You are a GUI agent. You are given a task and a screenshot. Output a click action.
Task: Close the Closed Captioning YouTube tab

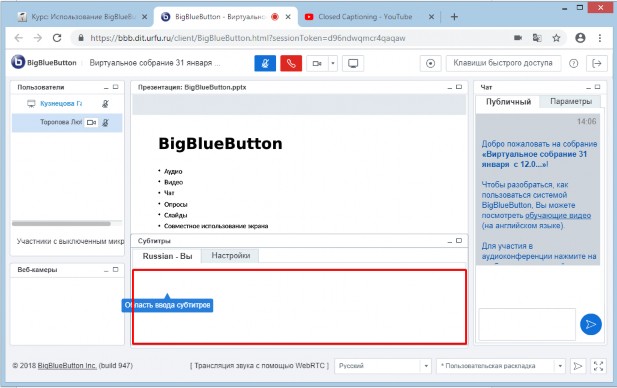tap(431, 17)
